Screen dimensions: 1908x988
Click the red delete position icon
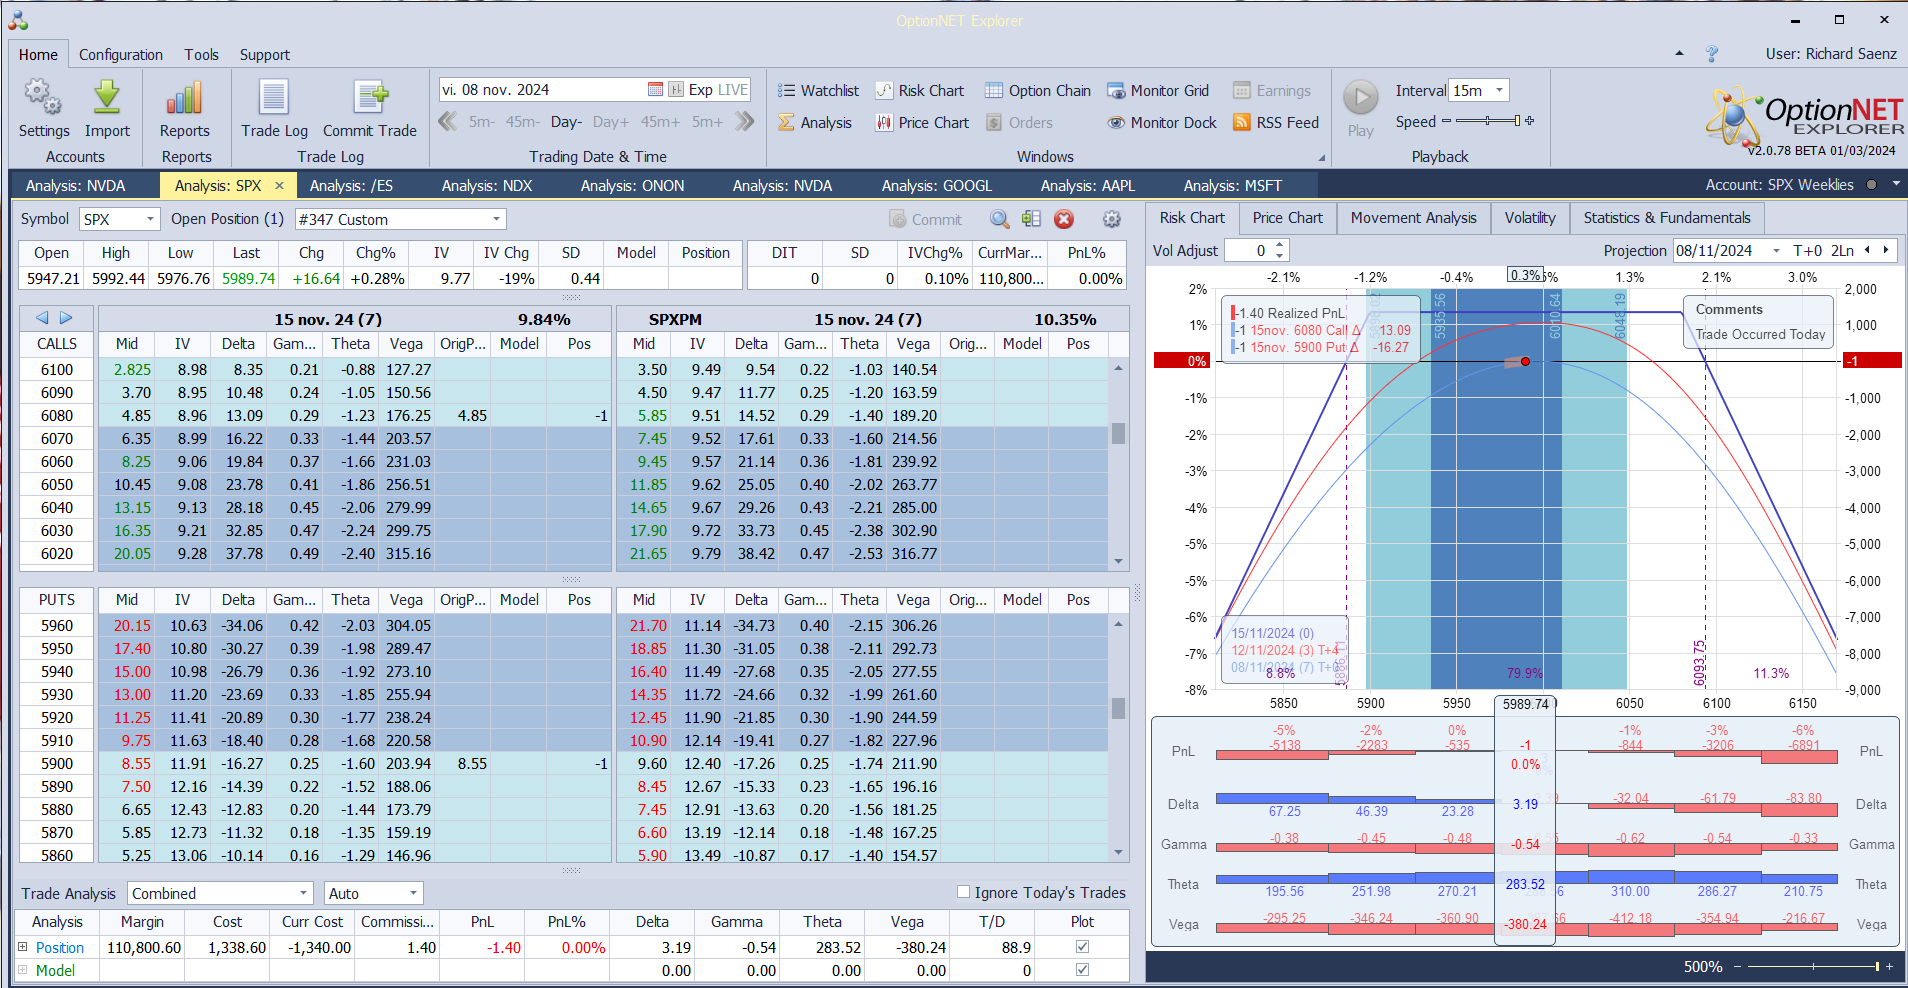coord(1064,219)
